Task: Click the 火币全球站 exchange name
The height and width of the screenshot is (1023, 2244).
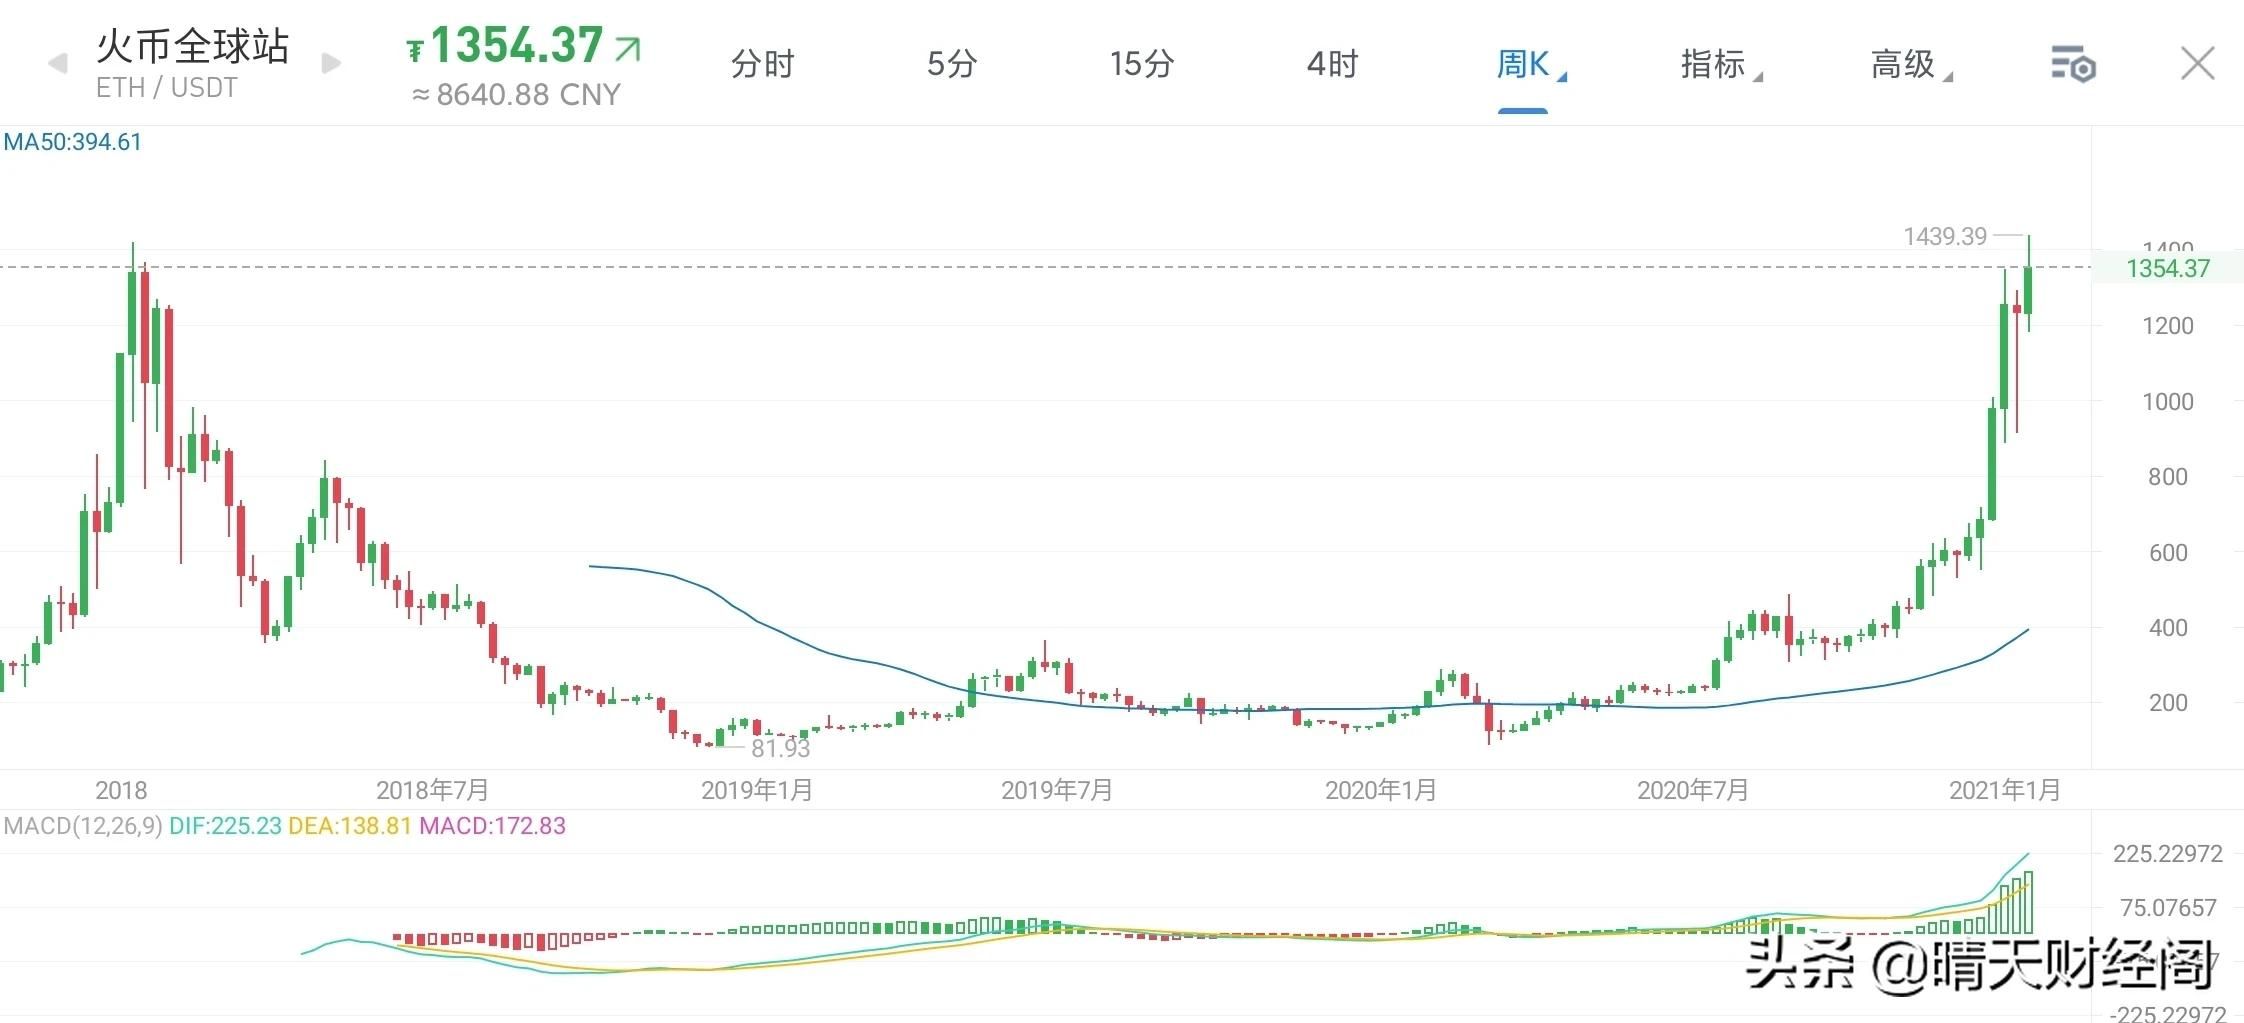Action: [192, 46]
